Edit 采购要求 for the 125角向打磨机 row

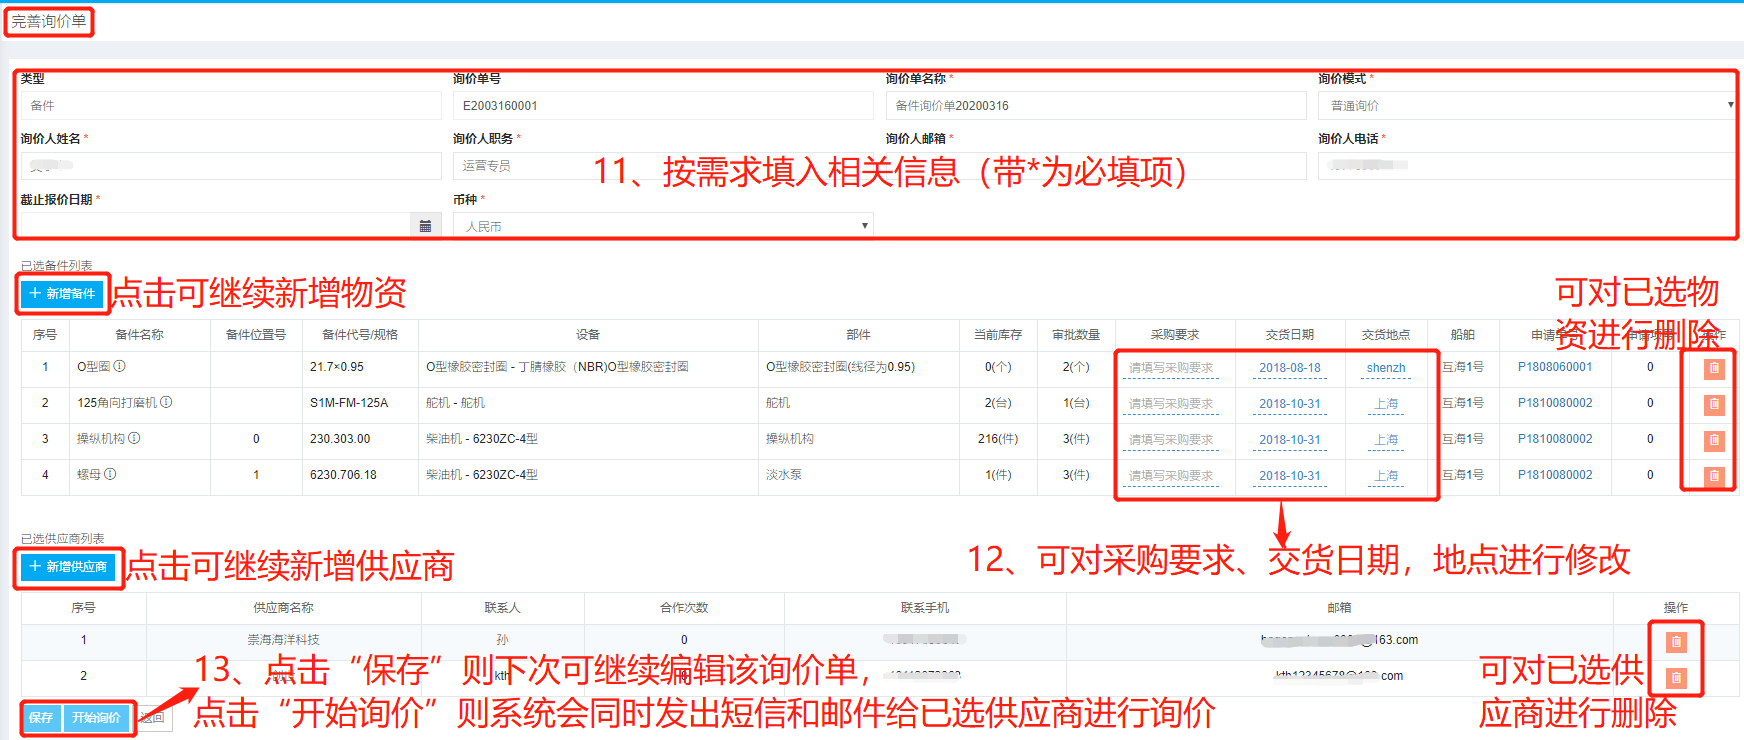pos(1171,404)
